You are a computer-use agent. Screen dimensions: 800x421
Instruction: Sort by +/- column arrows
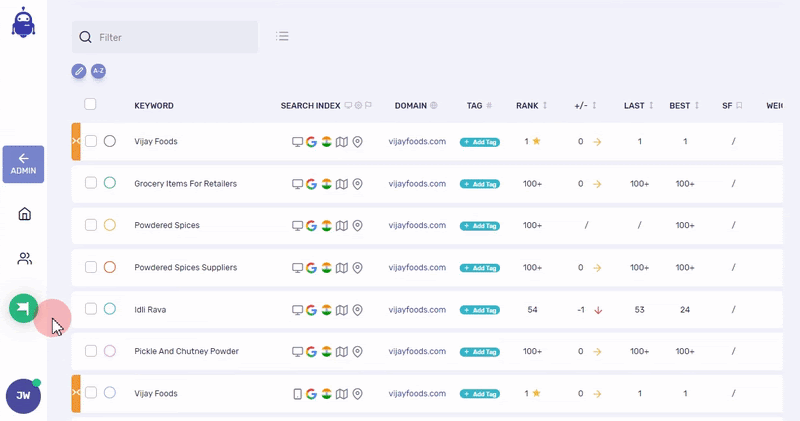594,106
